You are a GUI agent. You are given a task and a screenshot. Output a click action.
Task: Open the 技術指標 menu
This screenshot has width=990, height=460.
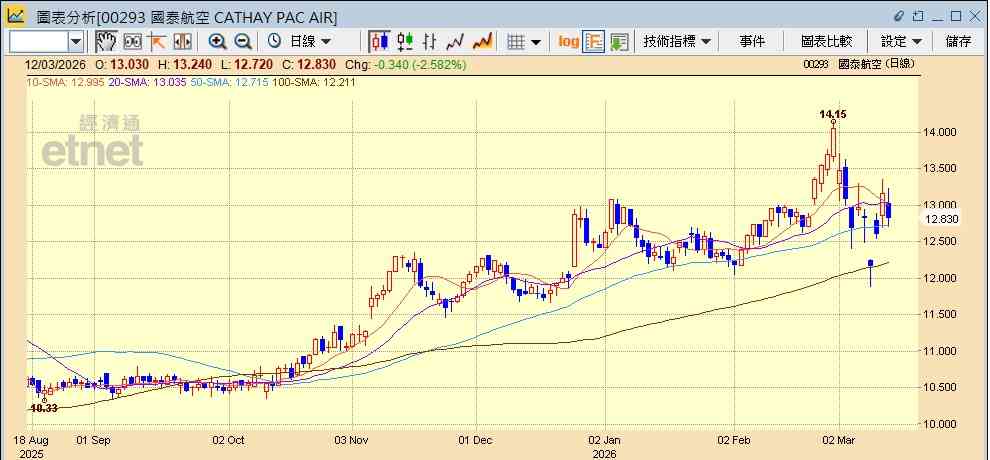[676, 42]
